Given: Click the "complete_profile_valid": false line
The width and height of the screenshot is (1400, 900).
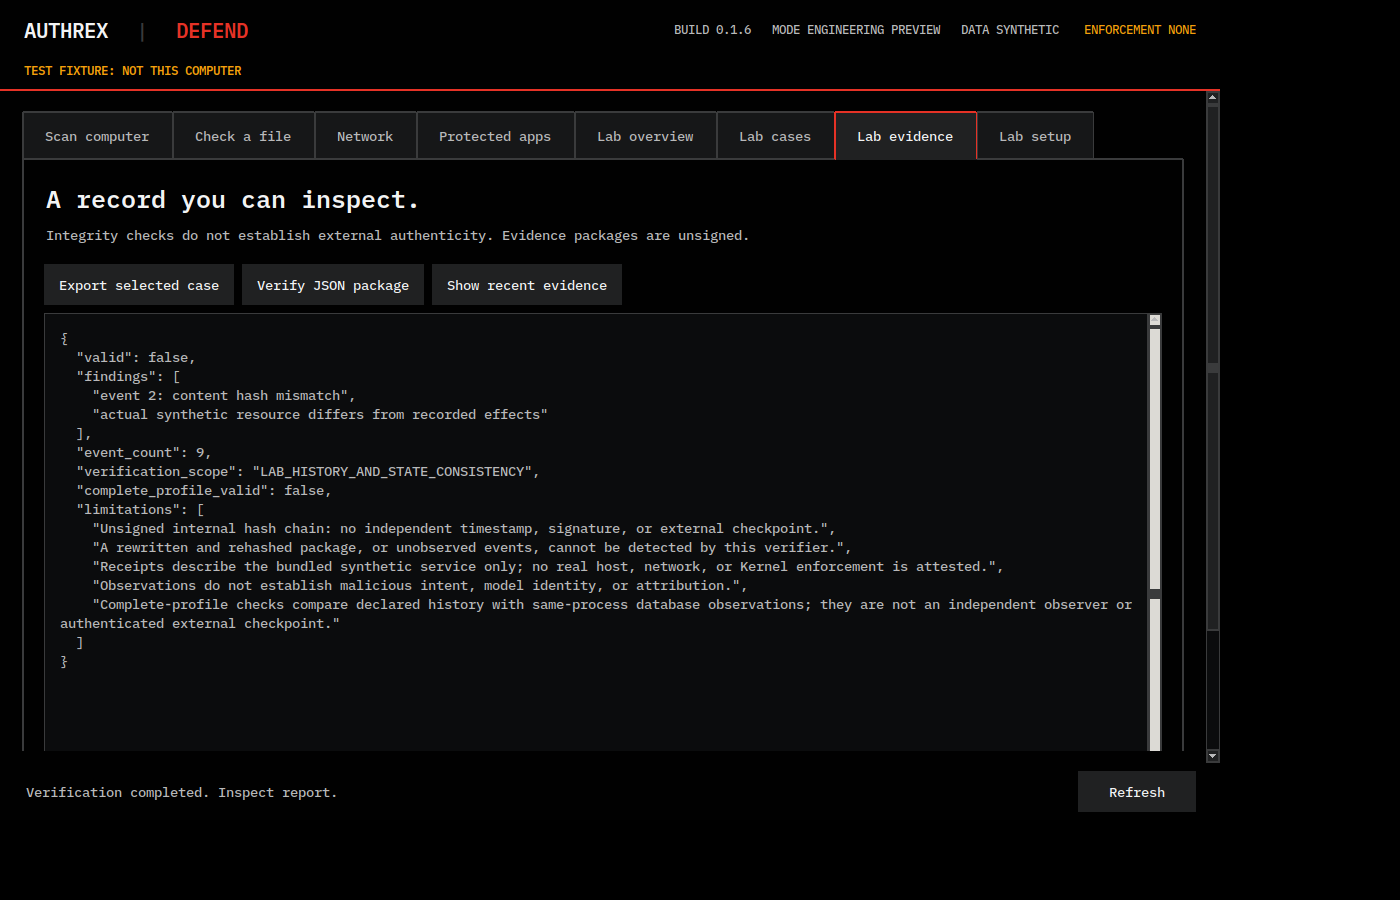Looking at the screenshot, I should (204, 491).
